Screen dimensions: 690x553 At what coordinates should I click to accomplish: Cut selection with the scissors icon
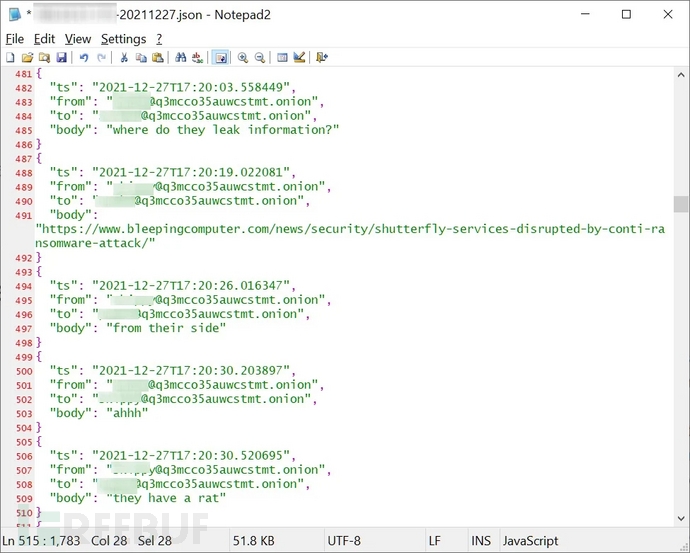click(x=124, y=58)
